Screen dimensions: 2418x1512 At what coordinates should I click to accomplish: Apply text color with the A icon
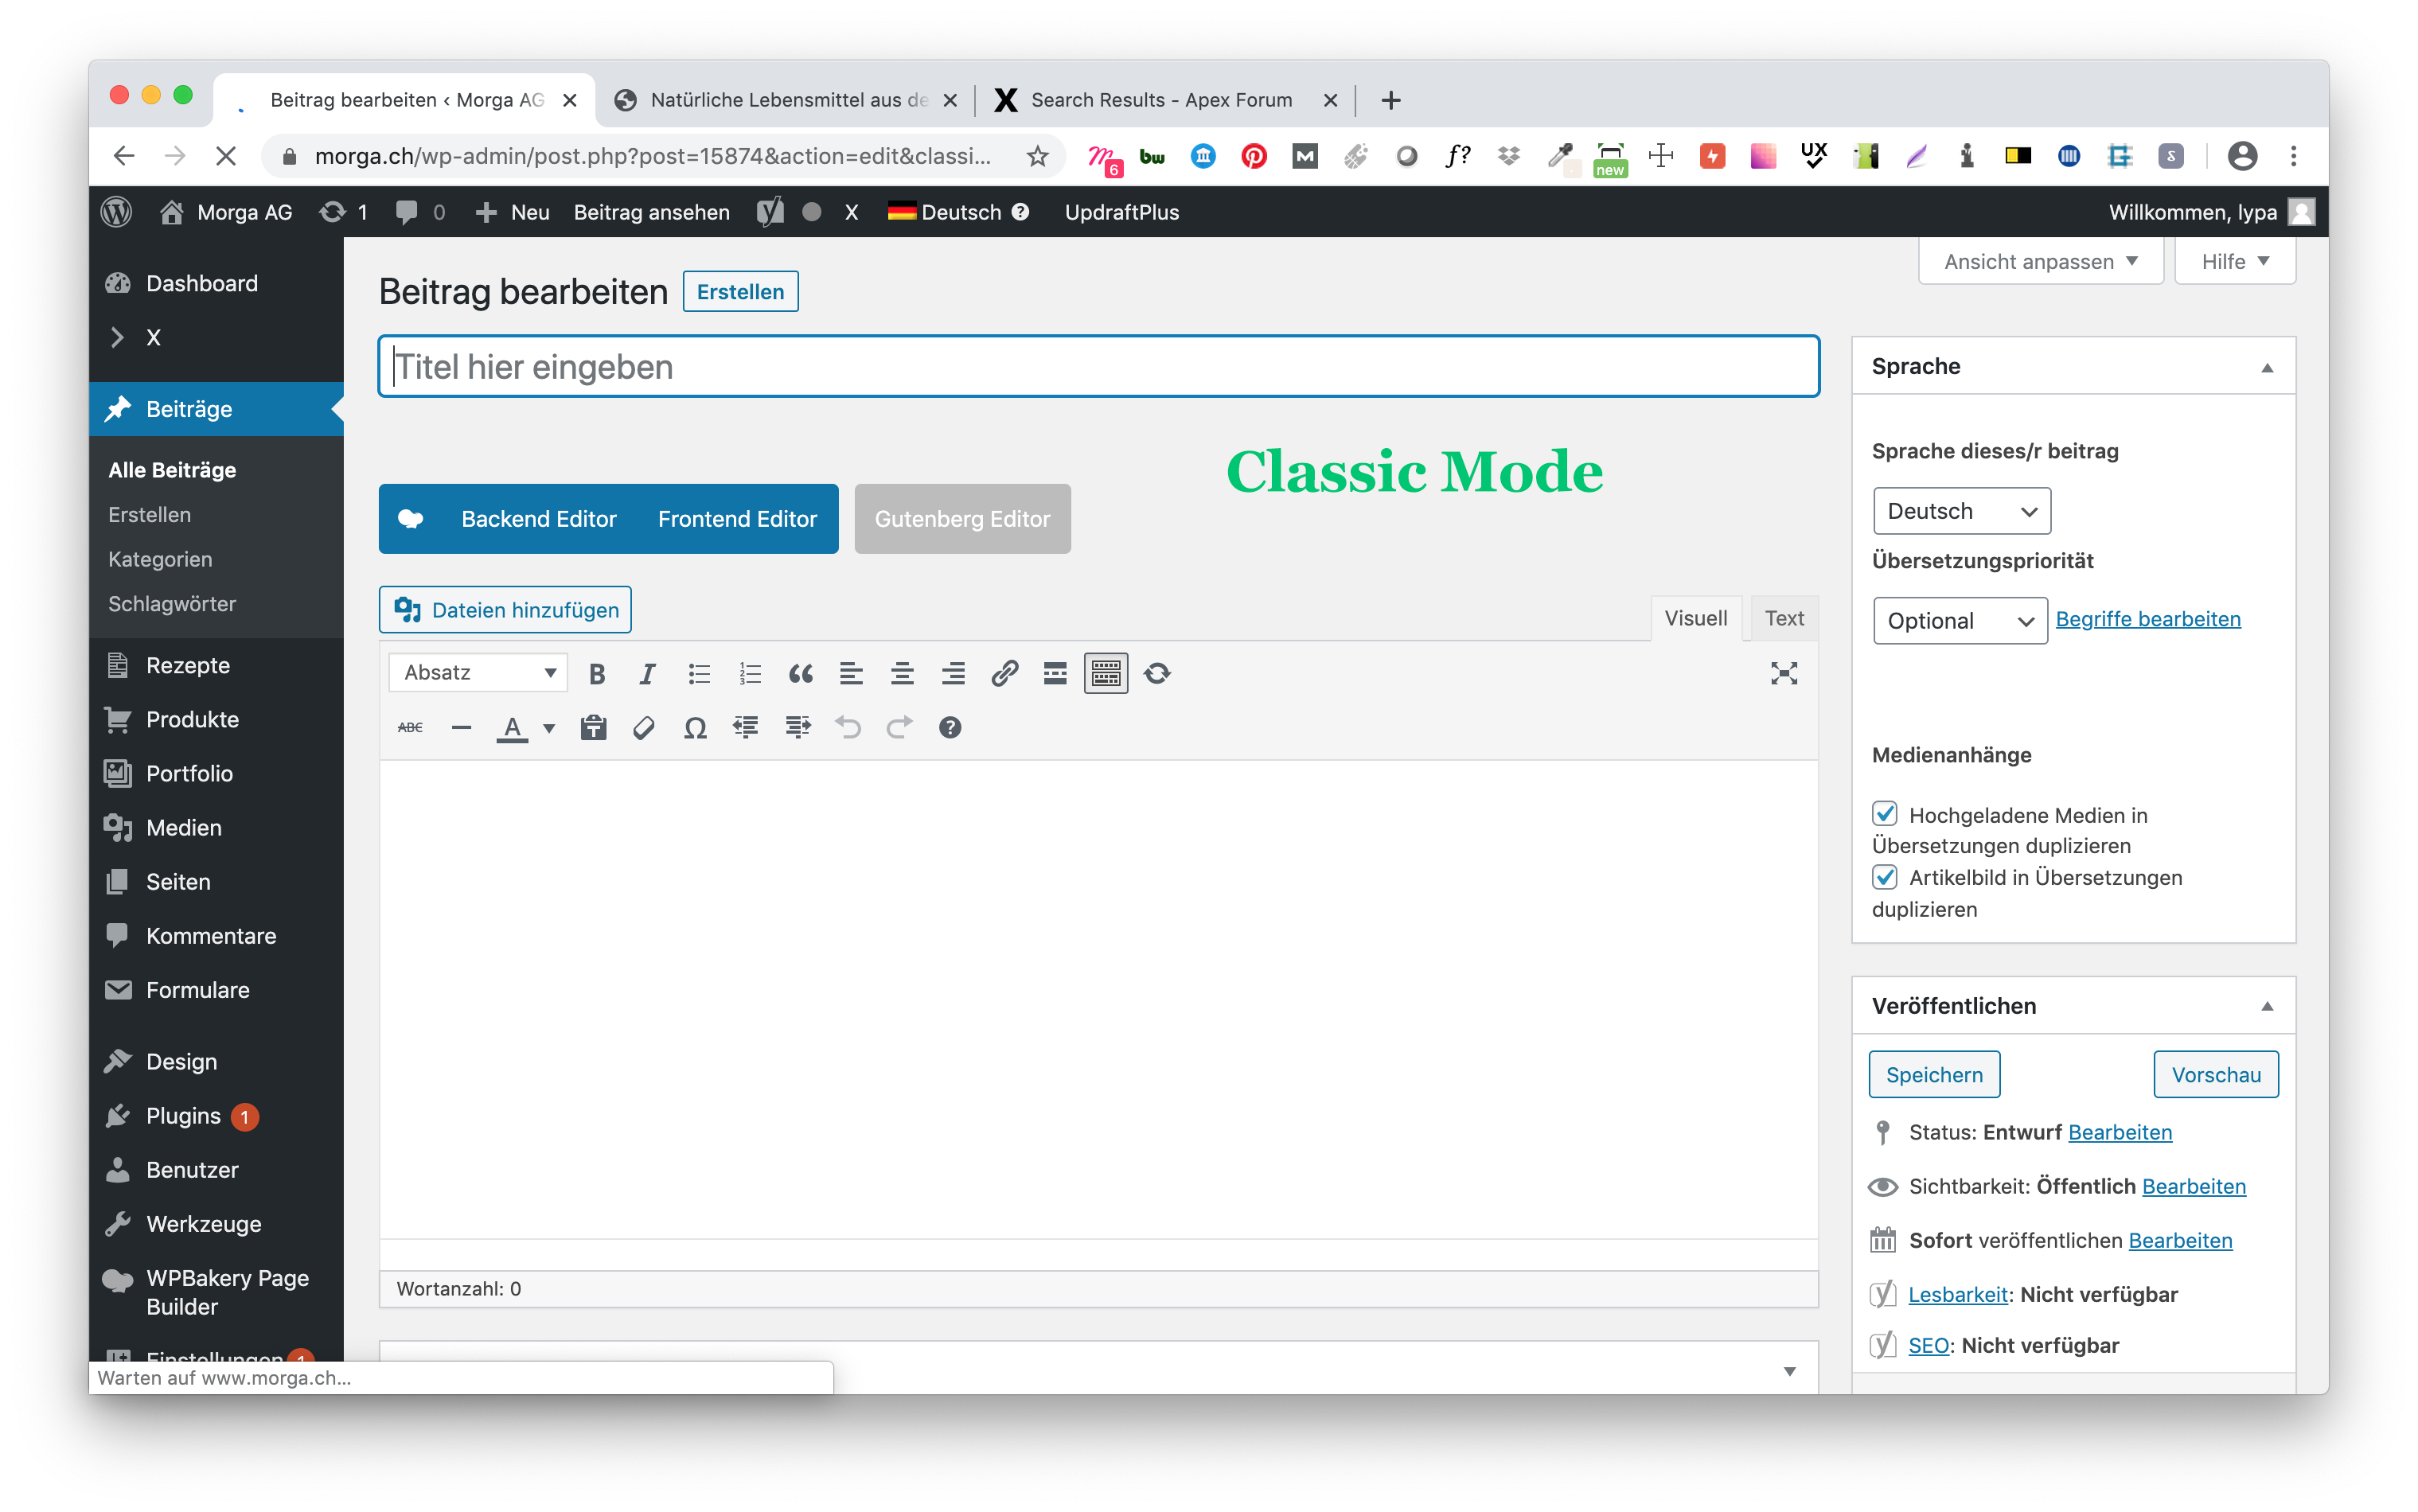coord(512,727)
